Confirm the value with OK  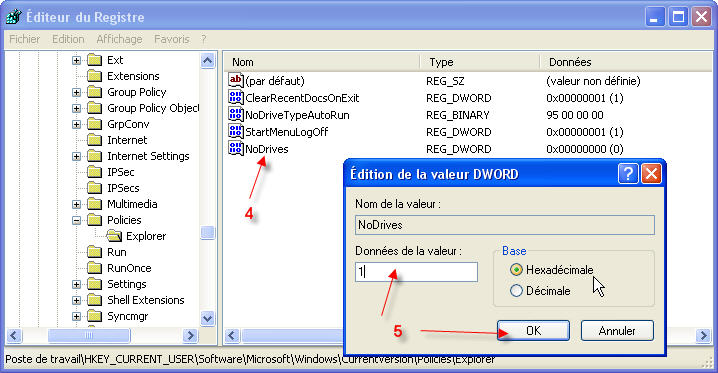coord(533,330)
